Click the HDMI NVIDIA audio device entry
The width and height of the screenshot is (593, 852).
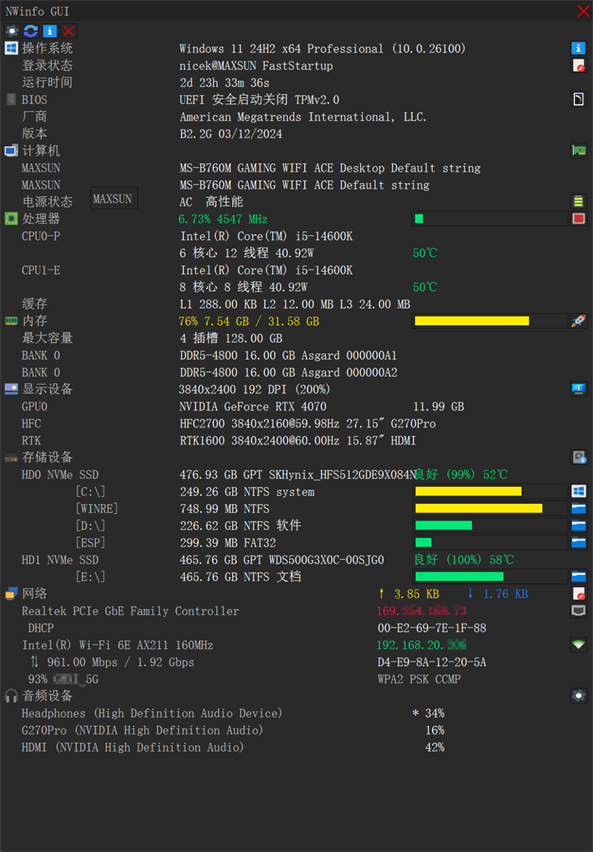132,747
